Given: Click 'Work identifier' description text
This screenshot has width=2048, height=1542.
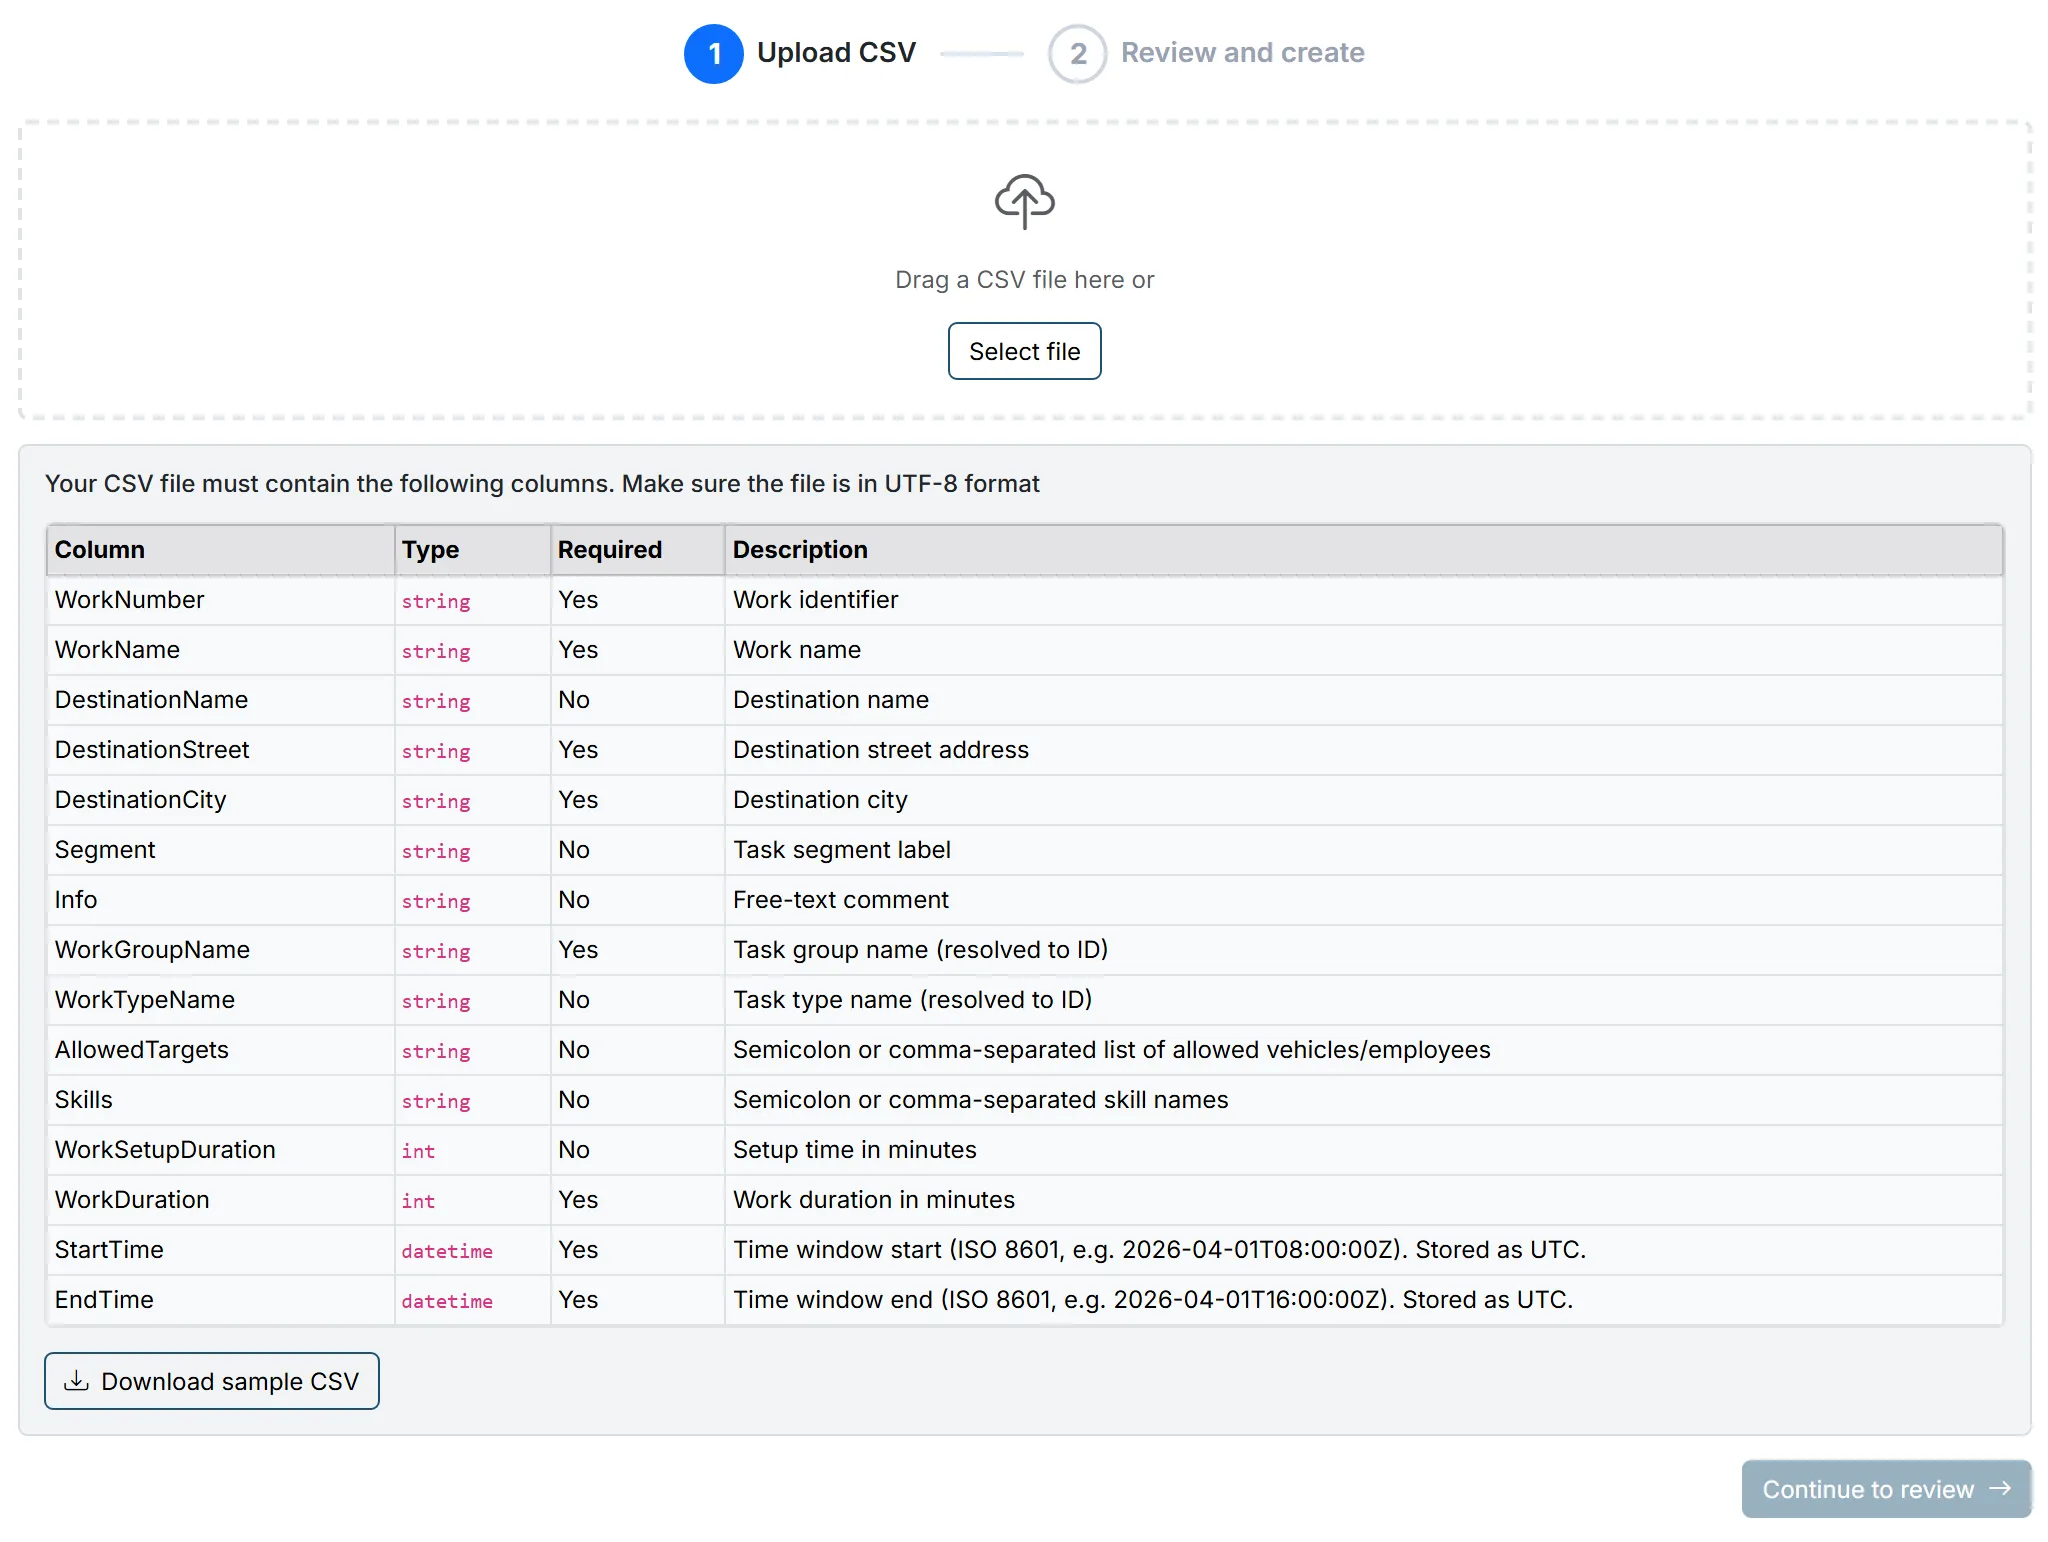Looking at the screenshot, I should click(815, 600).
